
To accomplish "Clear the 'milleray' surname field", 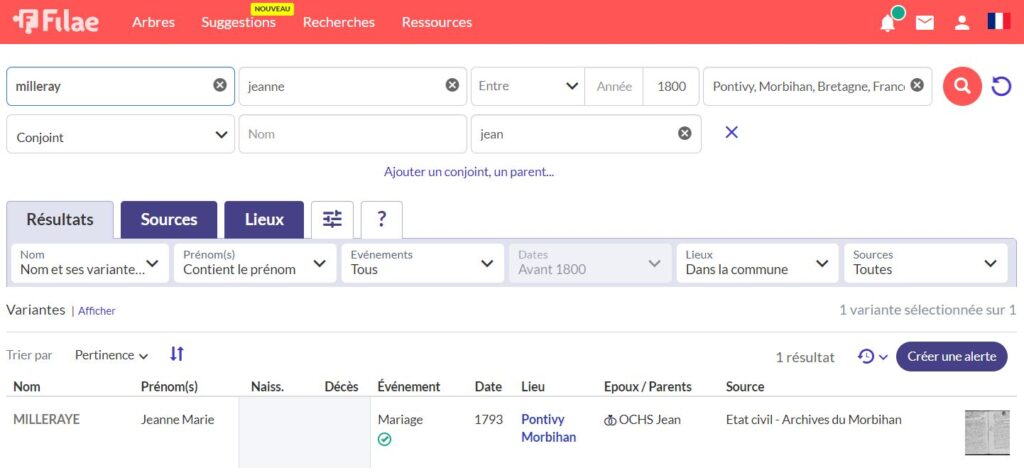I will 220,86.
